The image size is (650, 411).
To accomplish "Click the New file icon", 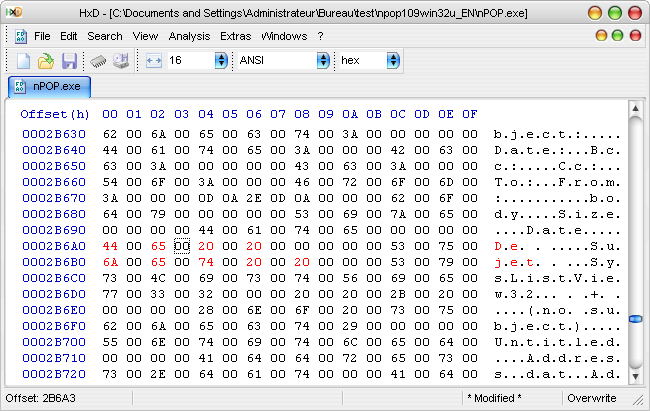I will [x=23, y=61].
